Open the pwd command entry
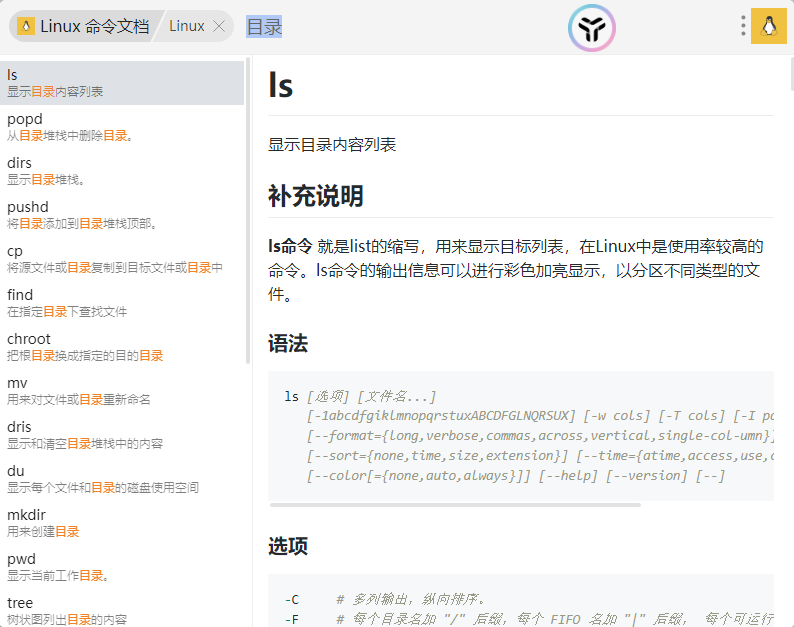 coord(122,567)
